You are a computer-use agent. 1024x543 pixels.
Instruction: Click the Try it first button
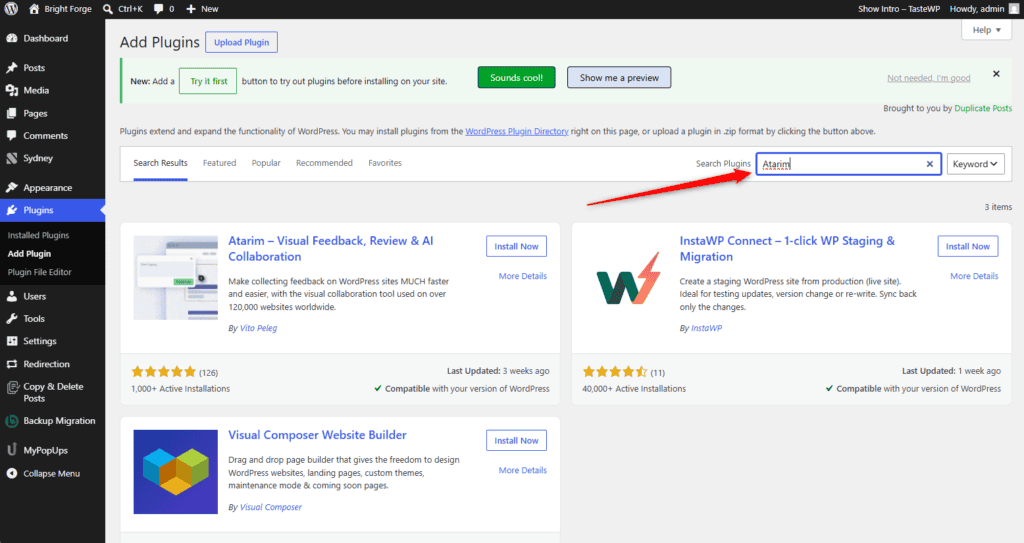pos(208,81)
